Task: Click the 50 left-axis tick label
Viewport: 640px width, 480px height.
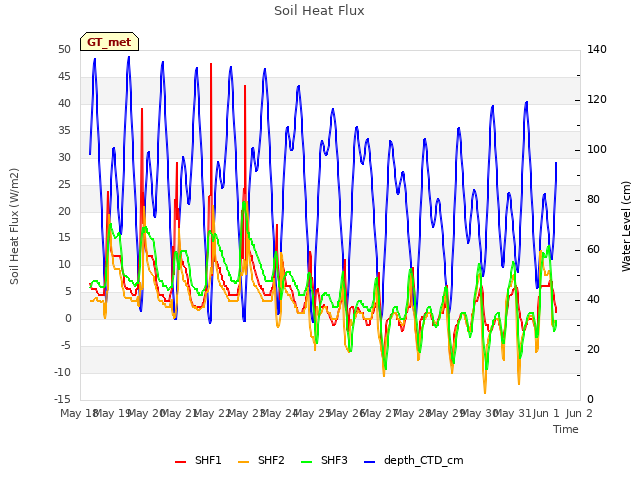Action: 64,49
